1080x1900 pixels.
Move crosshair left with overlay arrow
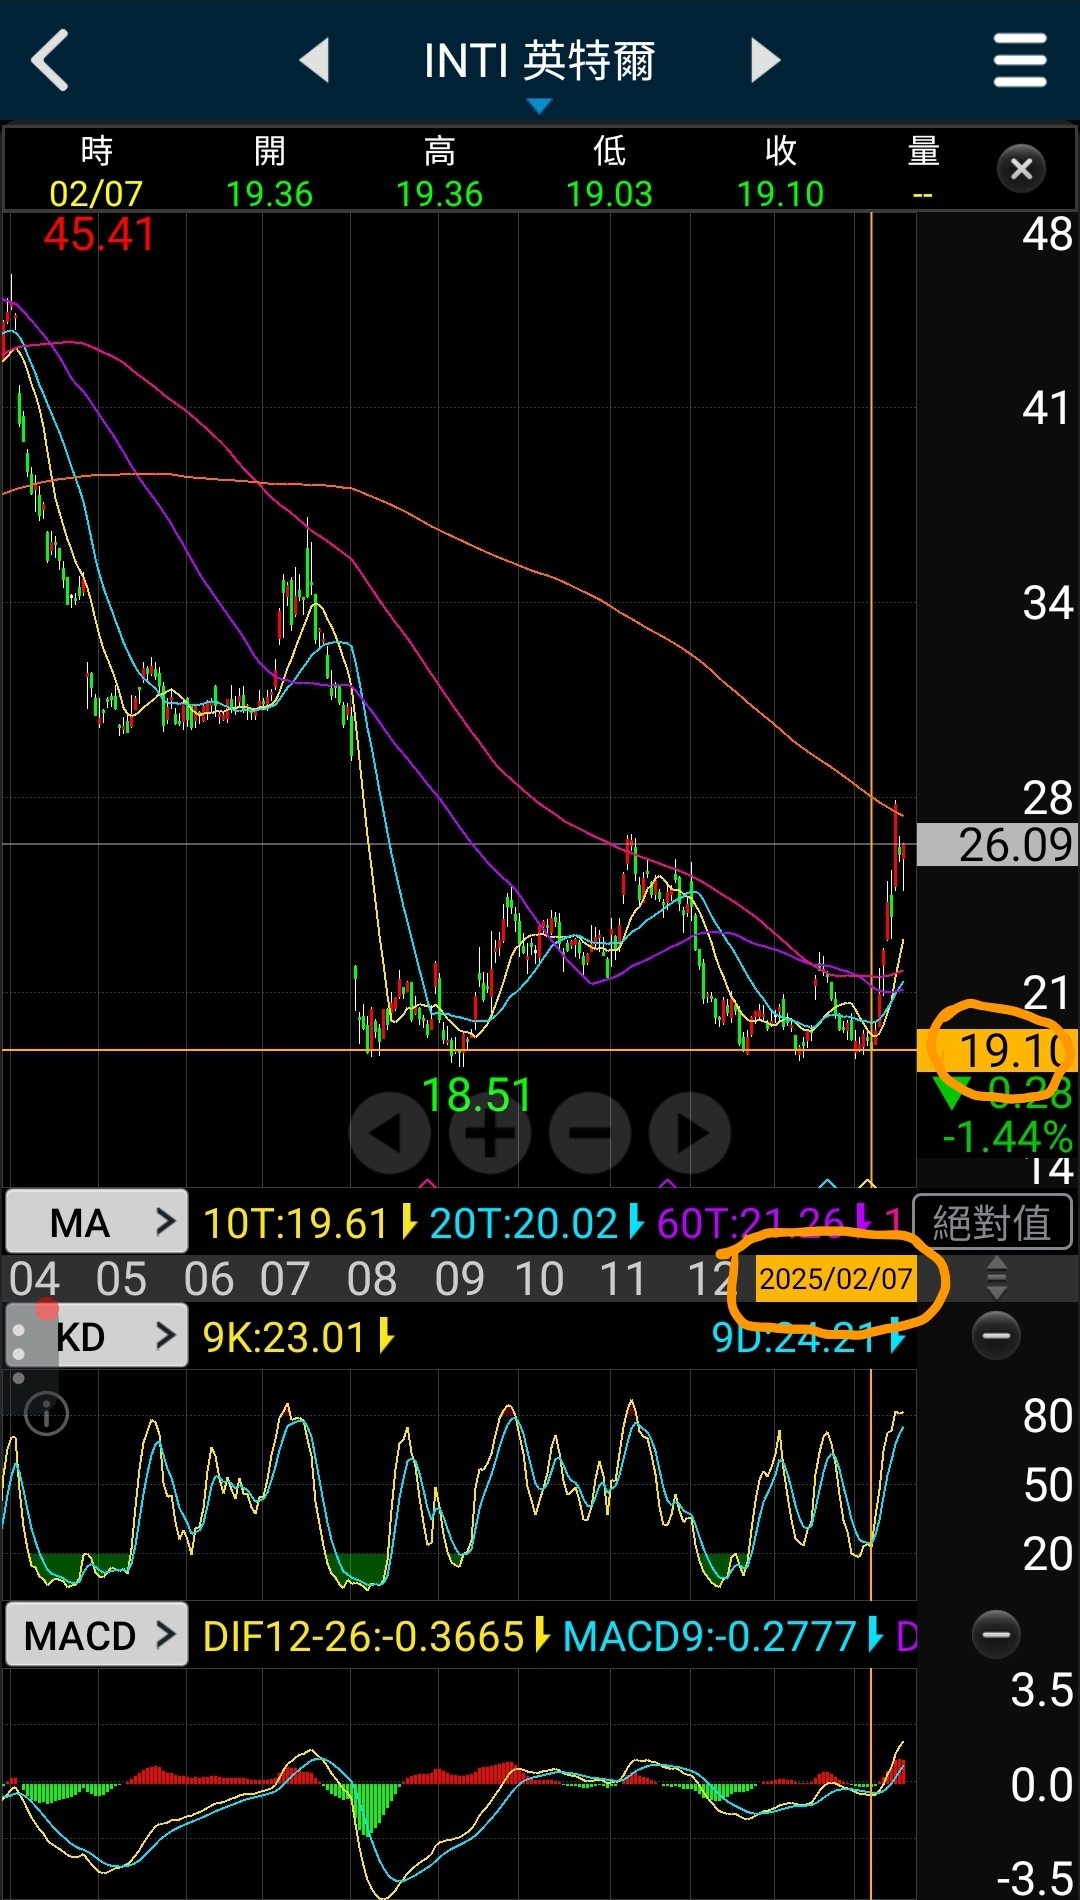click(x=390, y=1133)
